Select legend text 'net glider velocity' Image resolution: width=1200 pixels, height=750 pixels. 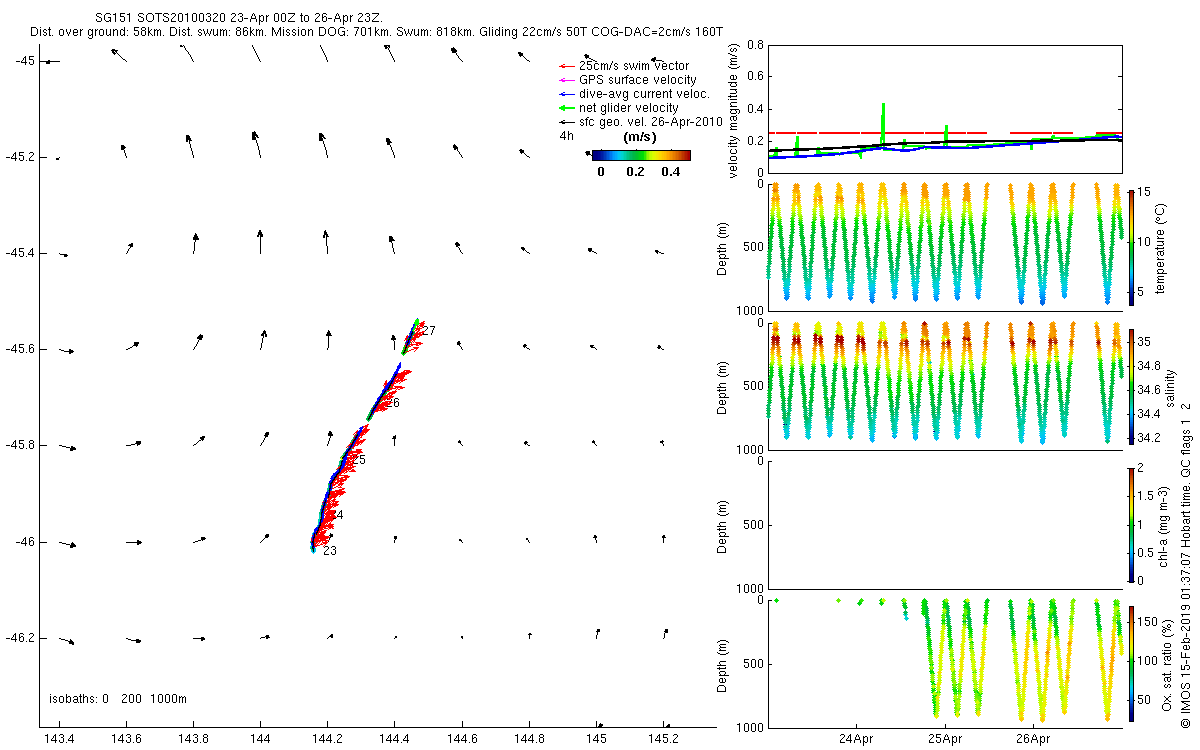coord(629,108)
